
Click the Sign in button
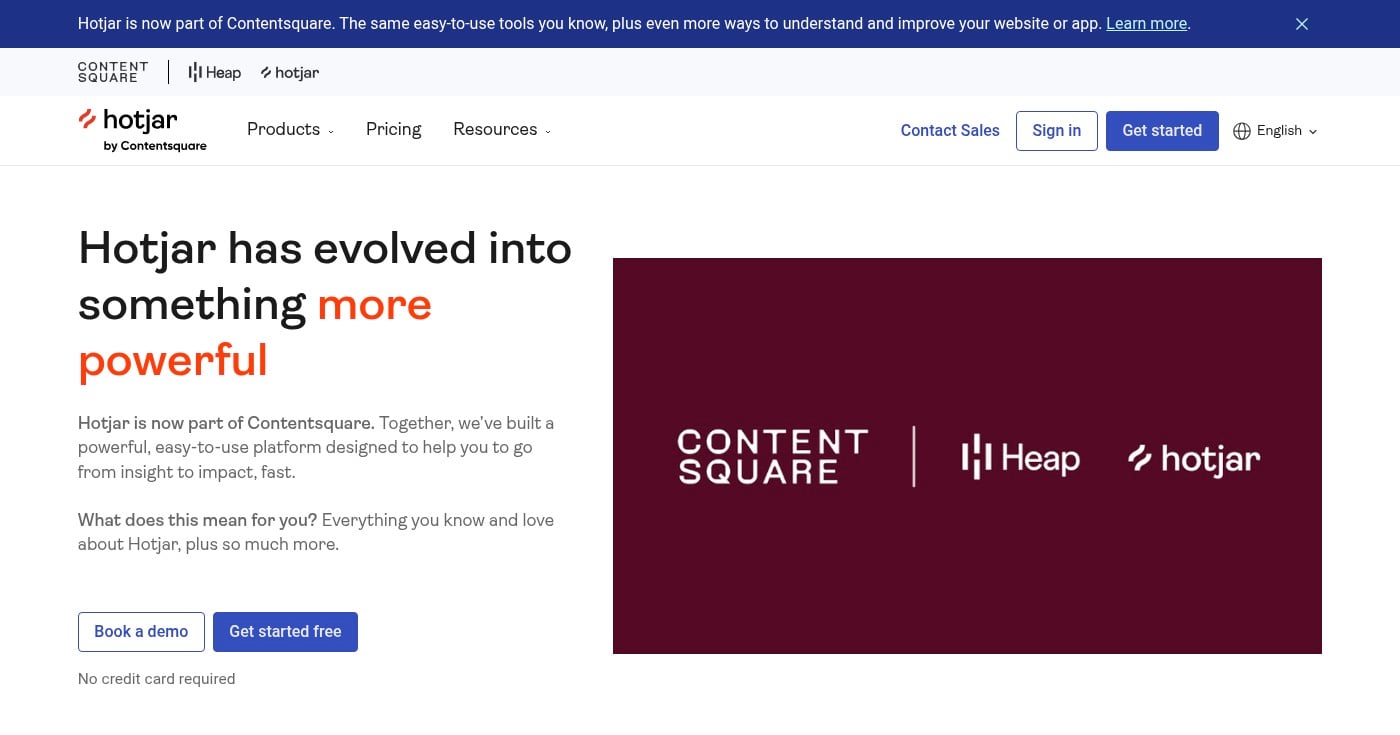coord(1056,130)
